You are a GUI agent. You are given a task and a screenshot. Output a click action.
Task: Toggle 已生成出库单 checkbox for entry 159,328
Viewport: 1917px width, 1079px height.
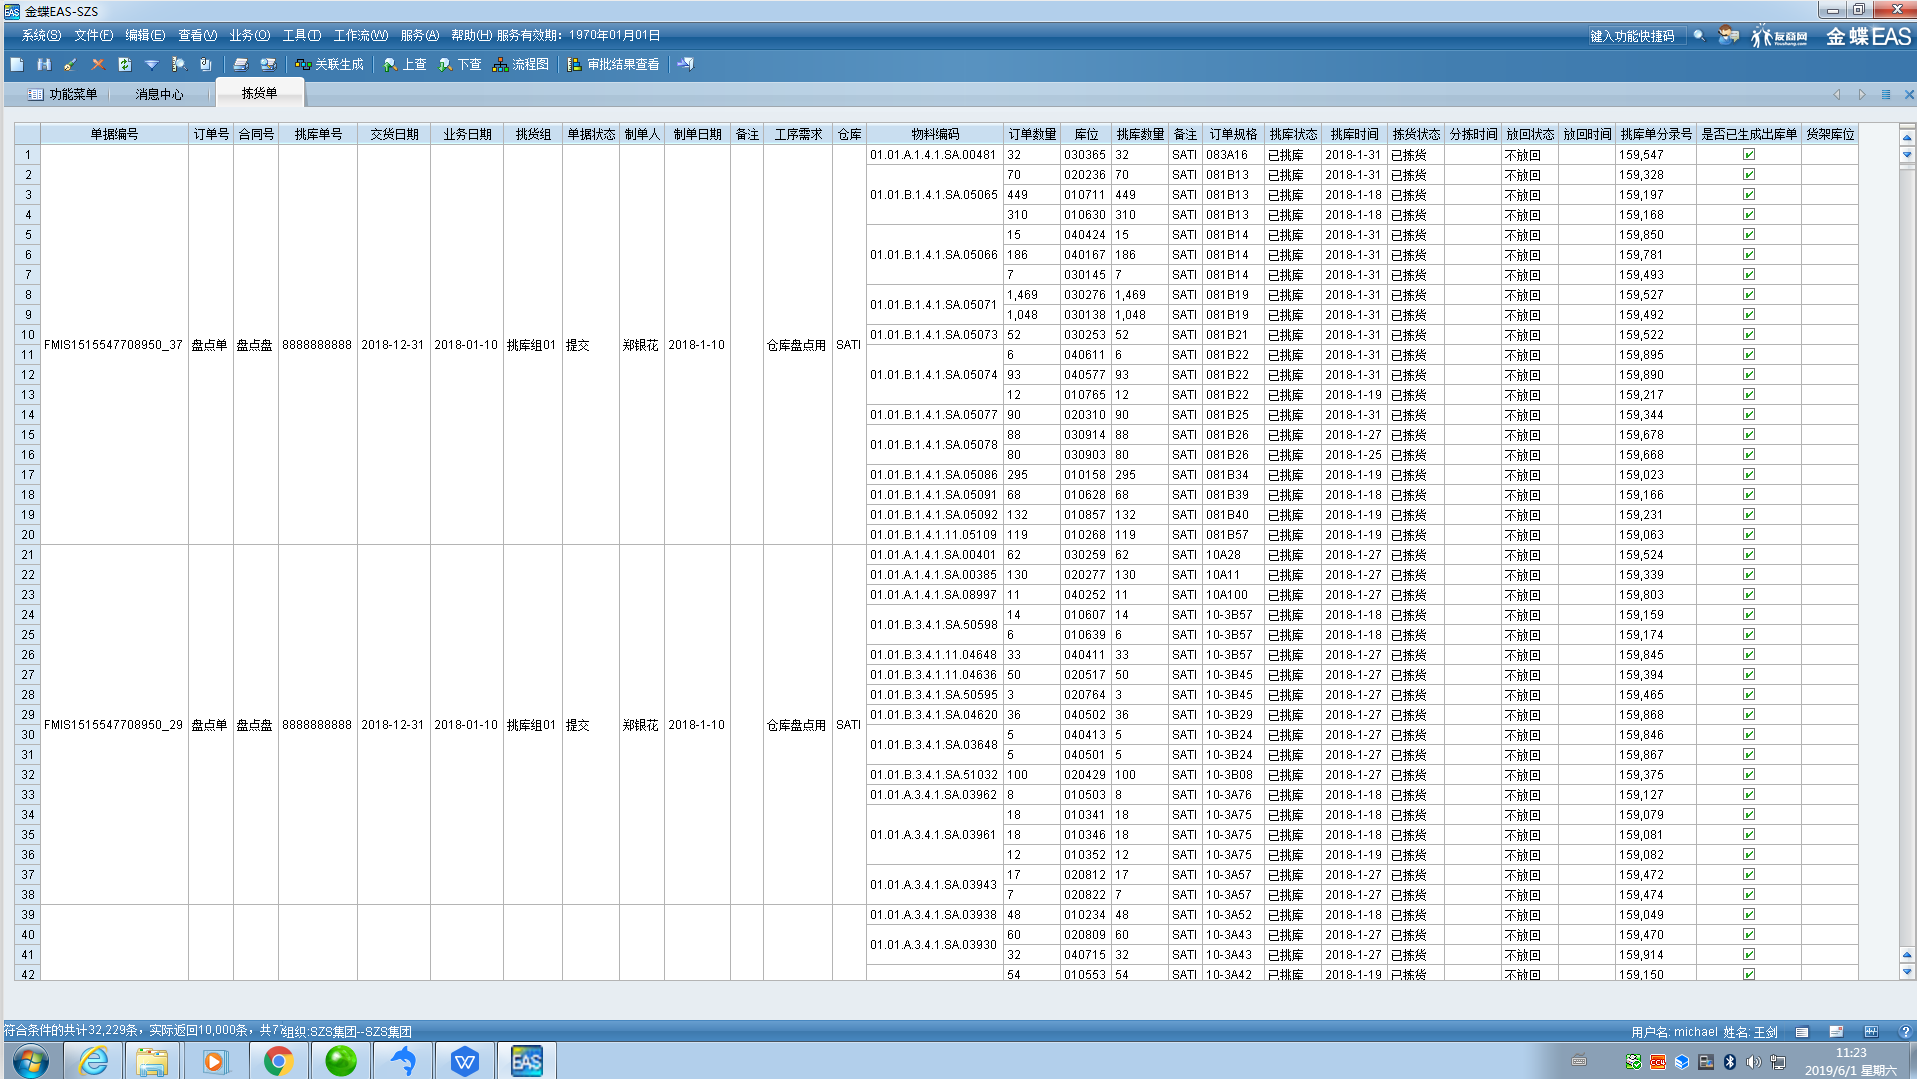[x=1748, y=174]
